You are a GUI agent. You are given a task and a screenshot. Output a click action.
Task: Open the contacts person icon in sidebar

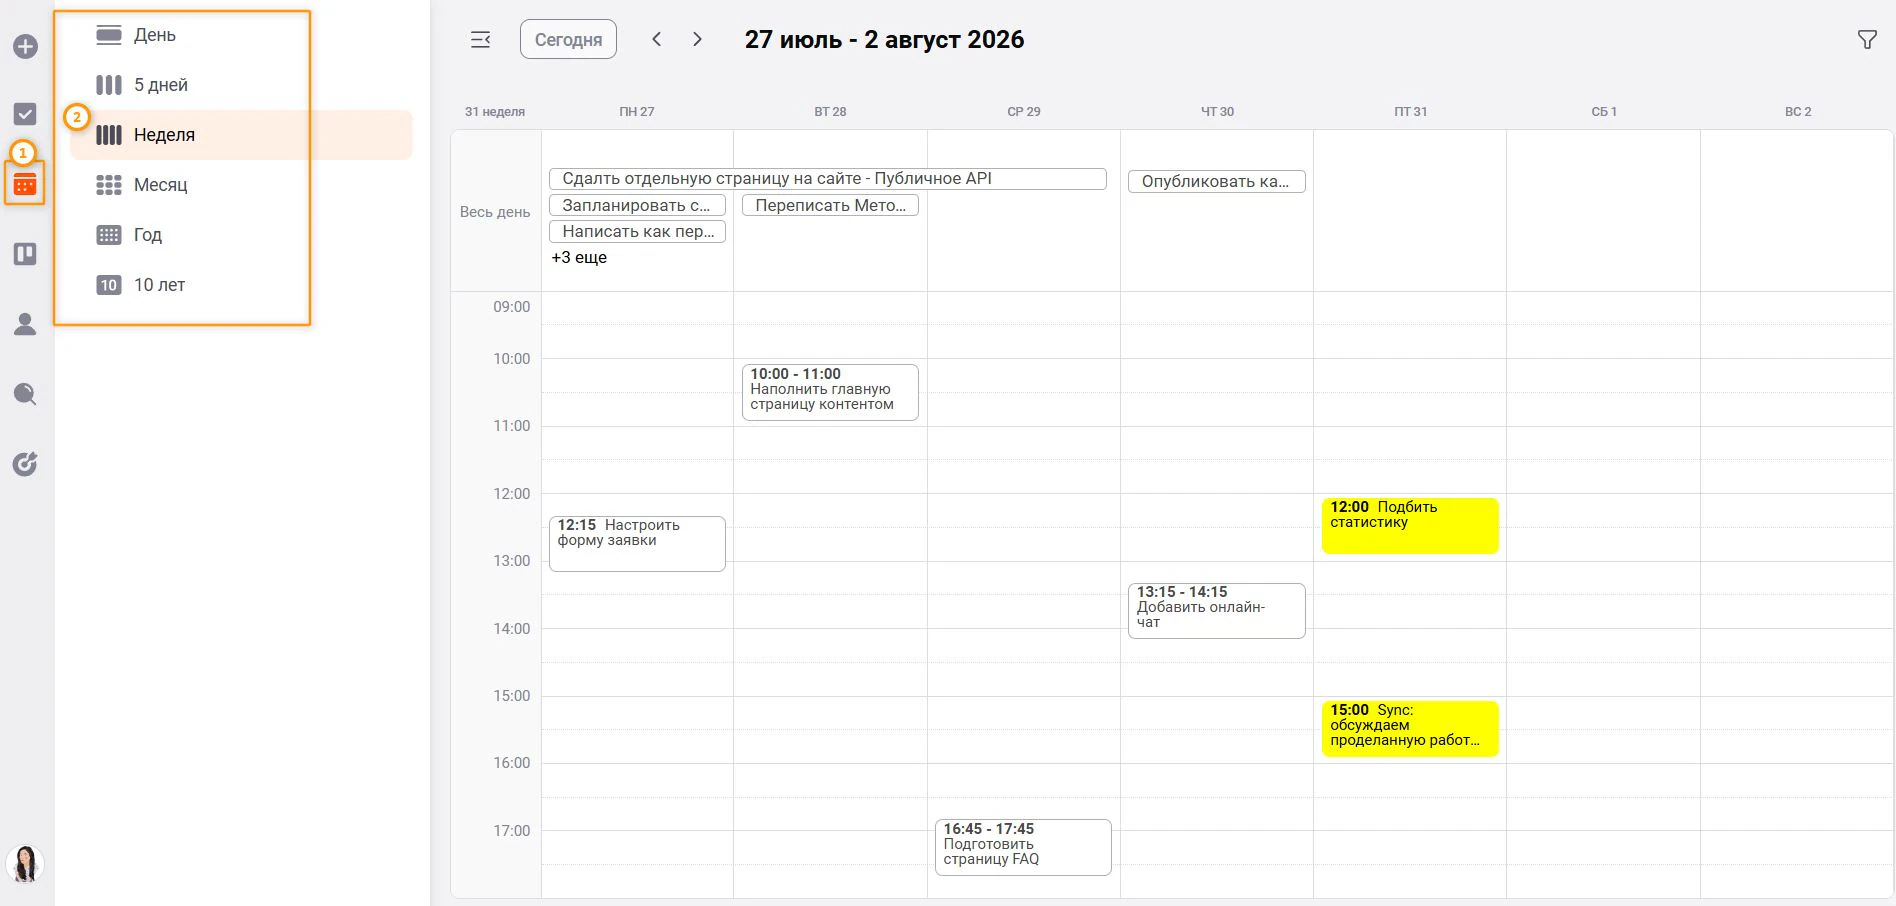[x=25, y=324]
